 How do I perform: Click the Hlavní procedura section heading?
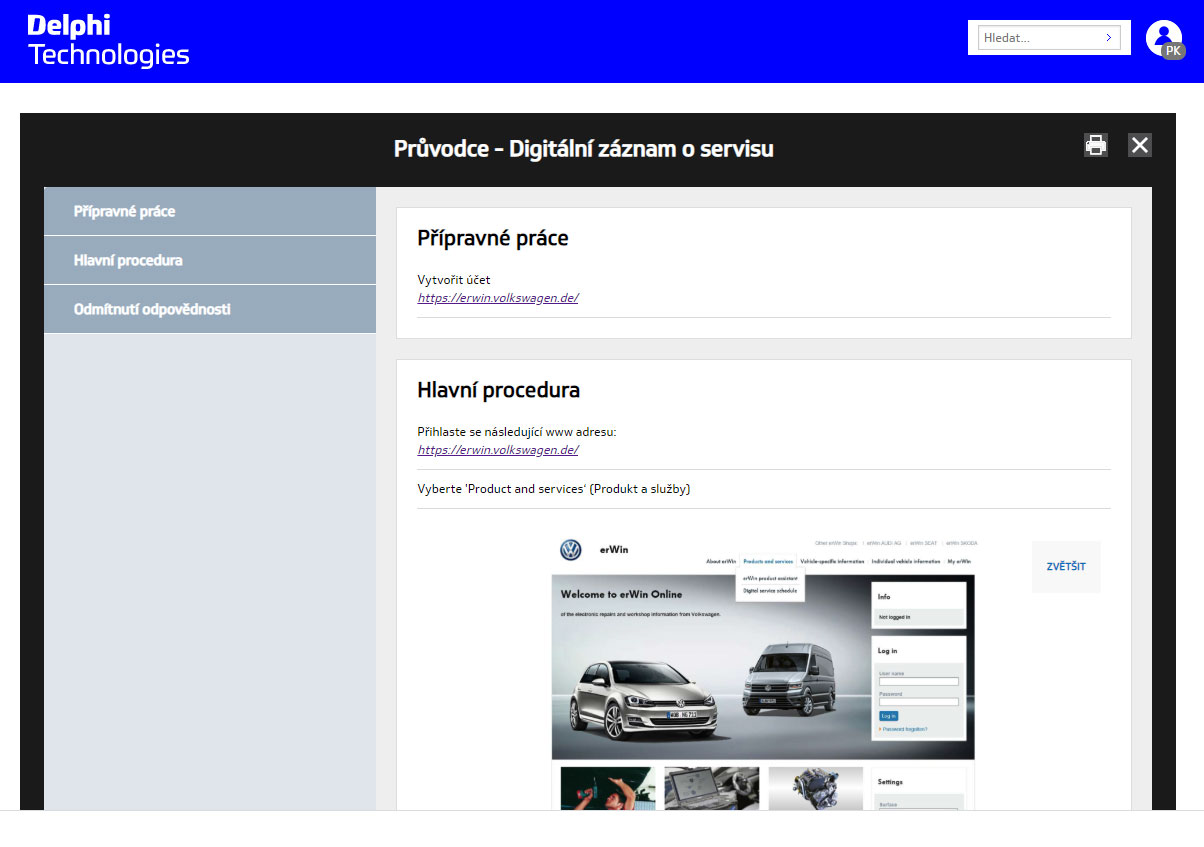coord(498,390)
